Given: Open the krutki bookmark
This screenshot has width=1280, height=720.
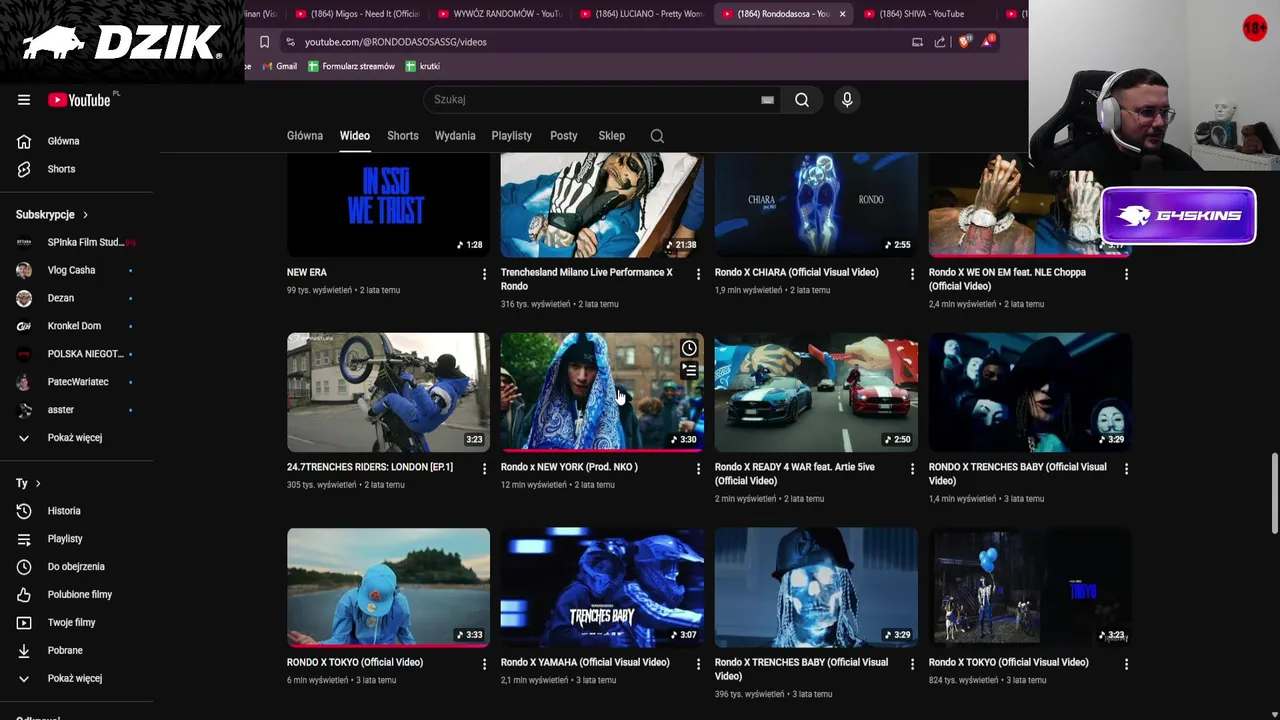Looking at the screenshot, I should [423, 66].
